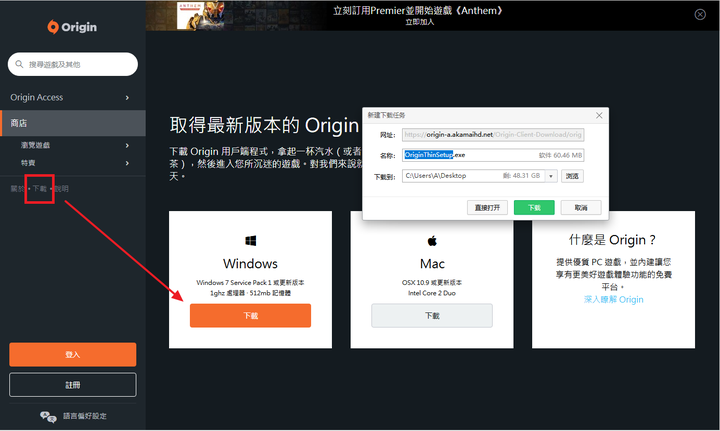
Task: Edit the OriginThinSetup.exe file name field
Action: (493, 155)
